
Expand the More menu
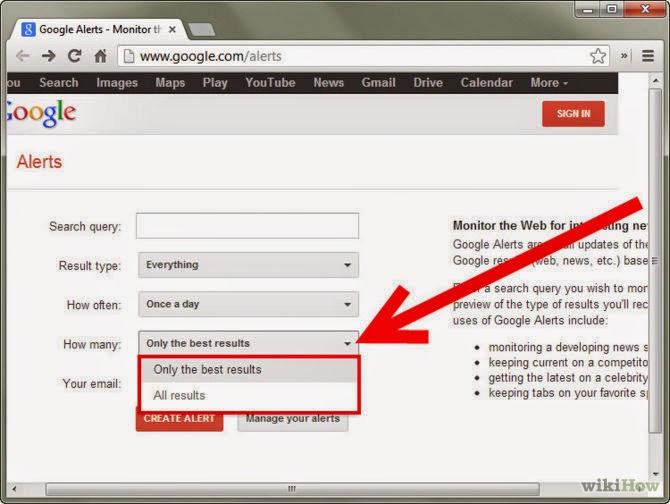coord(549,82)
